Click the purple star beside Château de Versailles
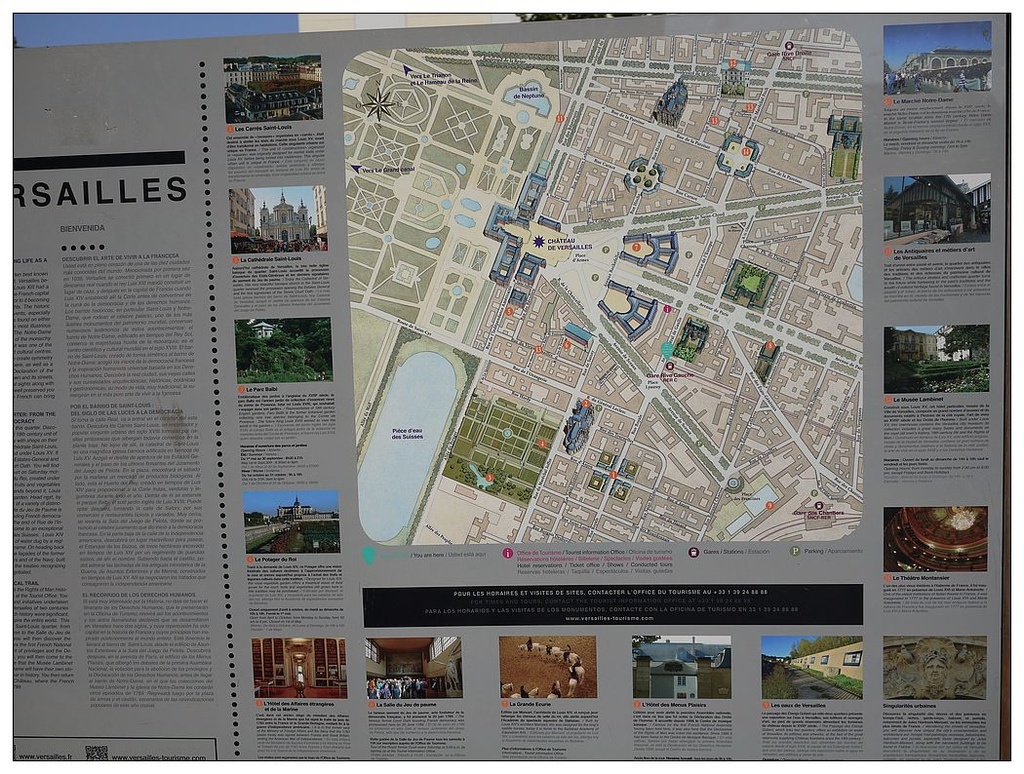This screenshot has height=774, width=1024. coord(539,242)
